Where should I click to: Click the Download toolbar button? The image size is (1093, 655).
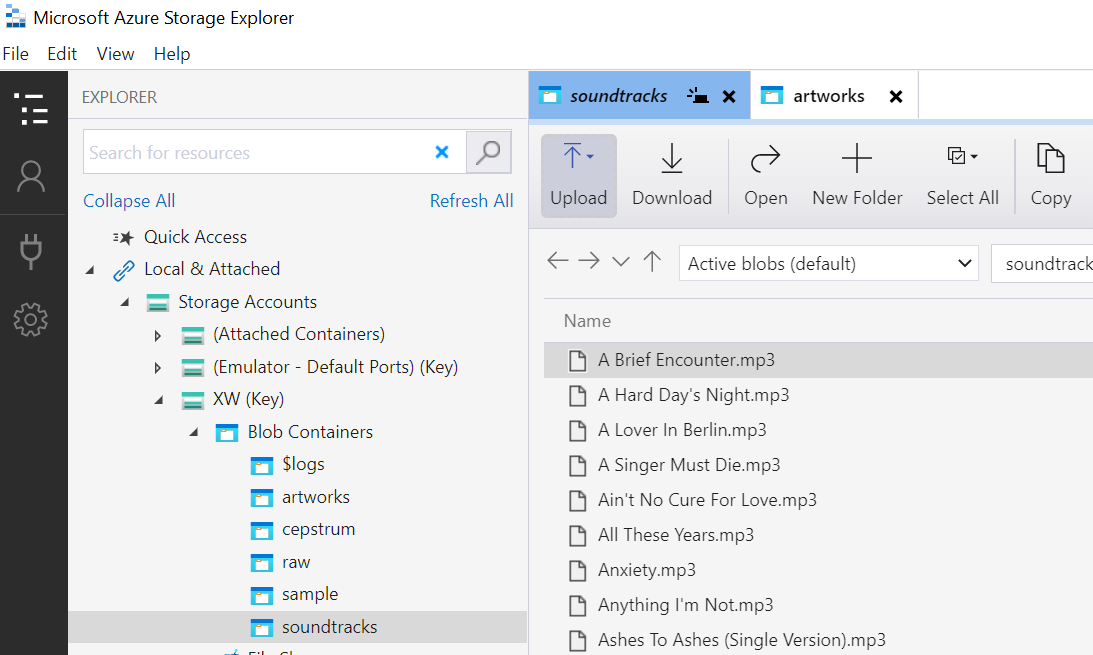(672, 176)
